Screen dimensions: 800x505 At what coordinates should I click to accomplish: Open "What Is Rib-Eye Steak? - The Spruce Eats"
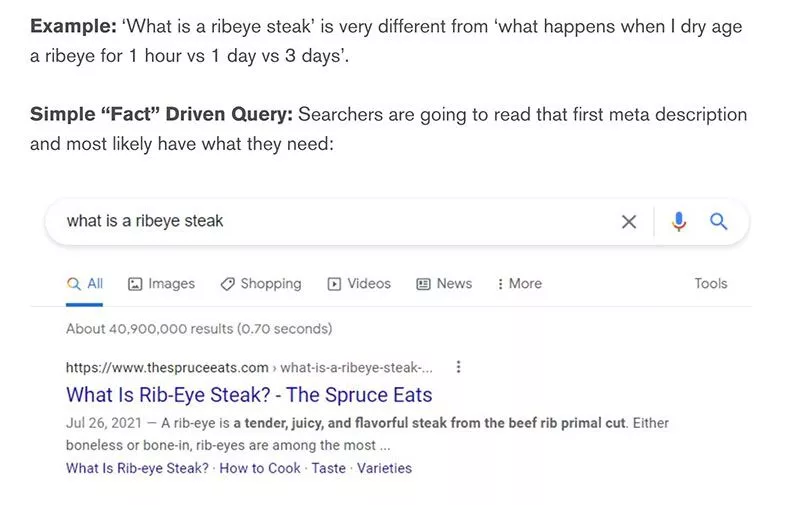pos(249,394)
